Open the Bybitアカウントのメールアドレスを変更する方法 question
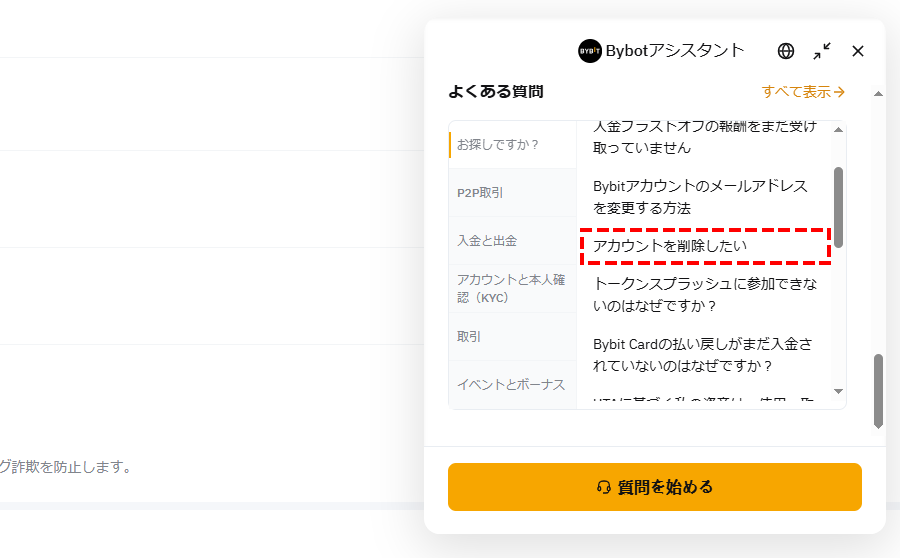 click(x=700, y=197)
